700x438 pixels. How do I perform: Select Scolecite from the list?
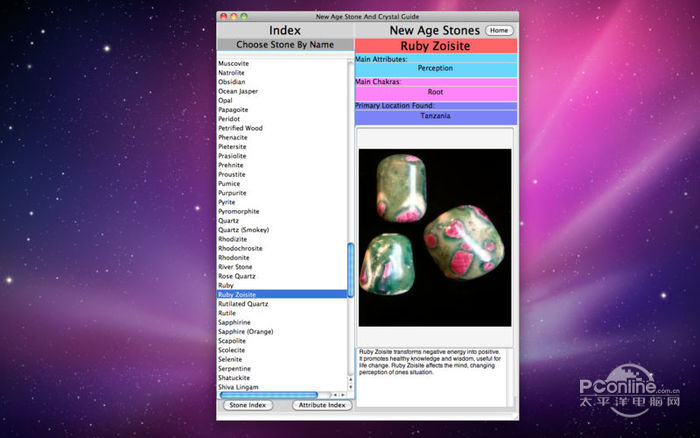(232, 350)
